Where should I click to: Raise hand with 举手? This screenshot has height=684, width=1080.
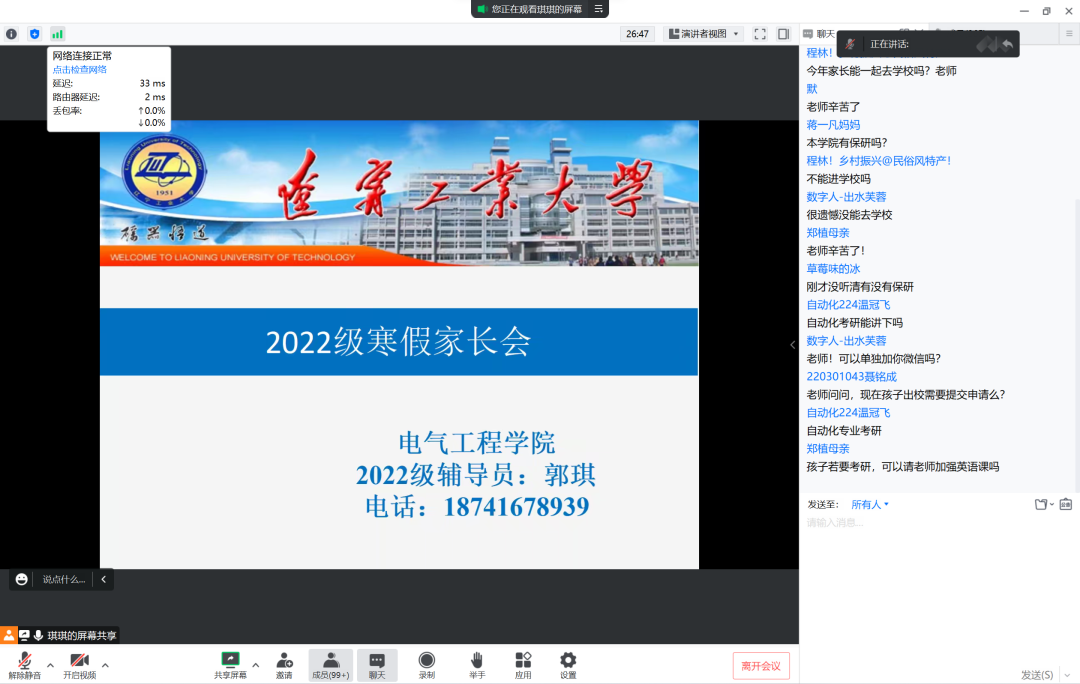(477, 665)
